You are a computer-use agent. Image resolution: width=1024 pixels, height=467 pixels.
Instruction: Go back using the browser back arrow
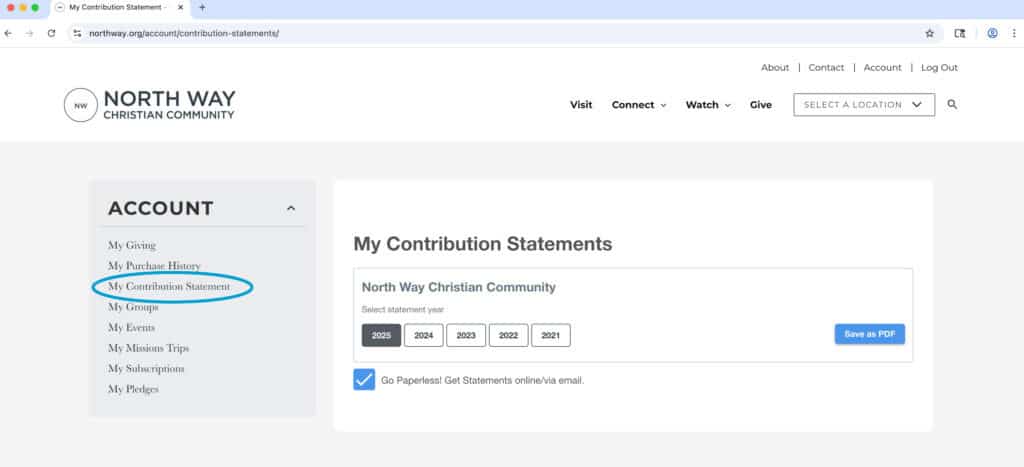(9, 33)
